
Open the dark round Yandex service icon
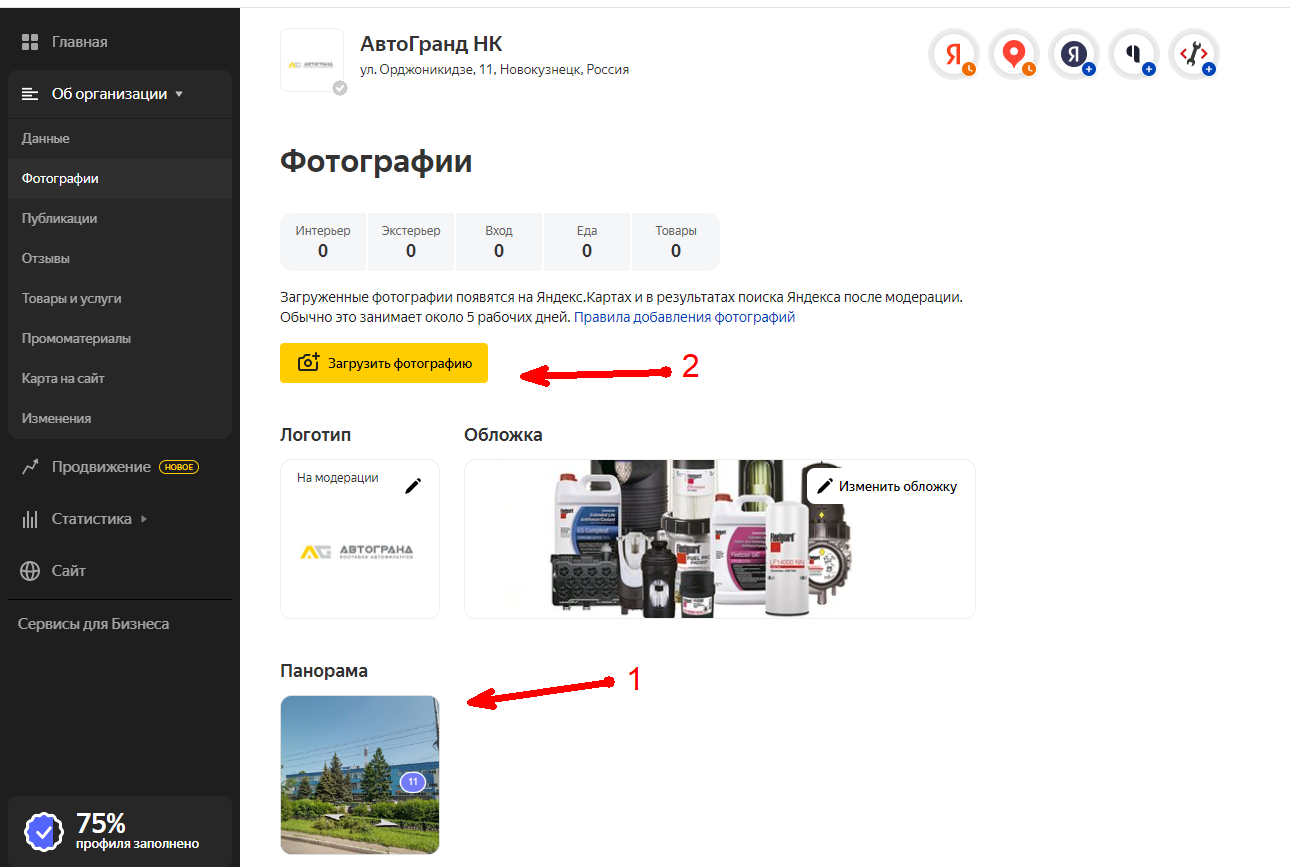[1074, 54]
